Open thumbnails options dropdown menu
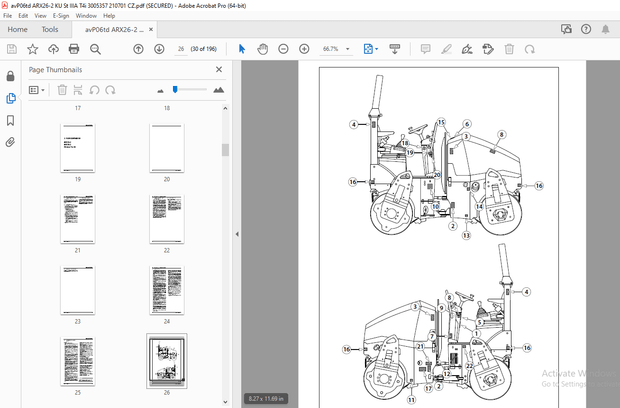Screen dimensions: 620x408 [36, 90]
